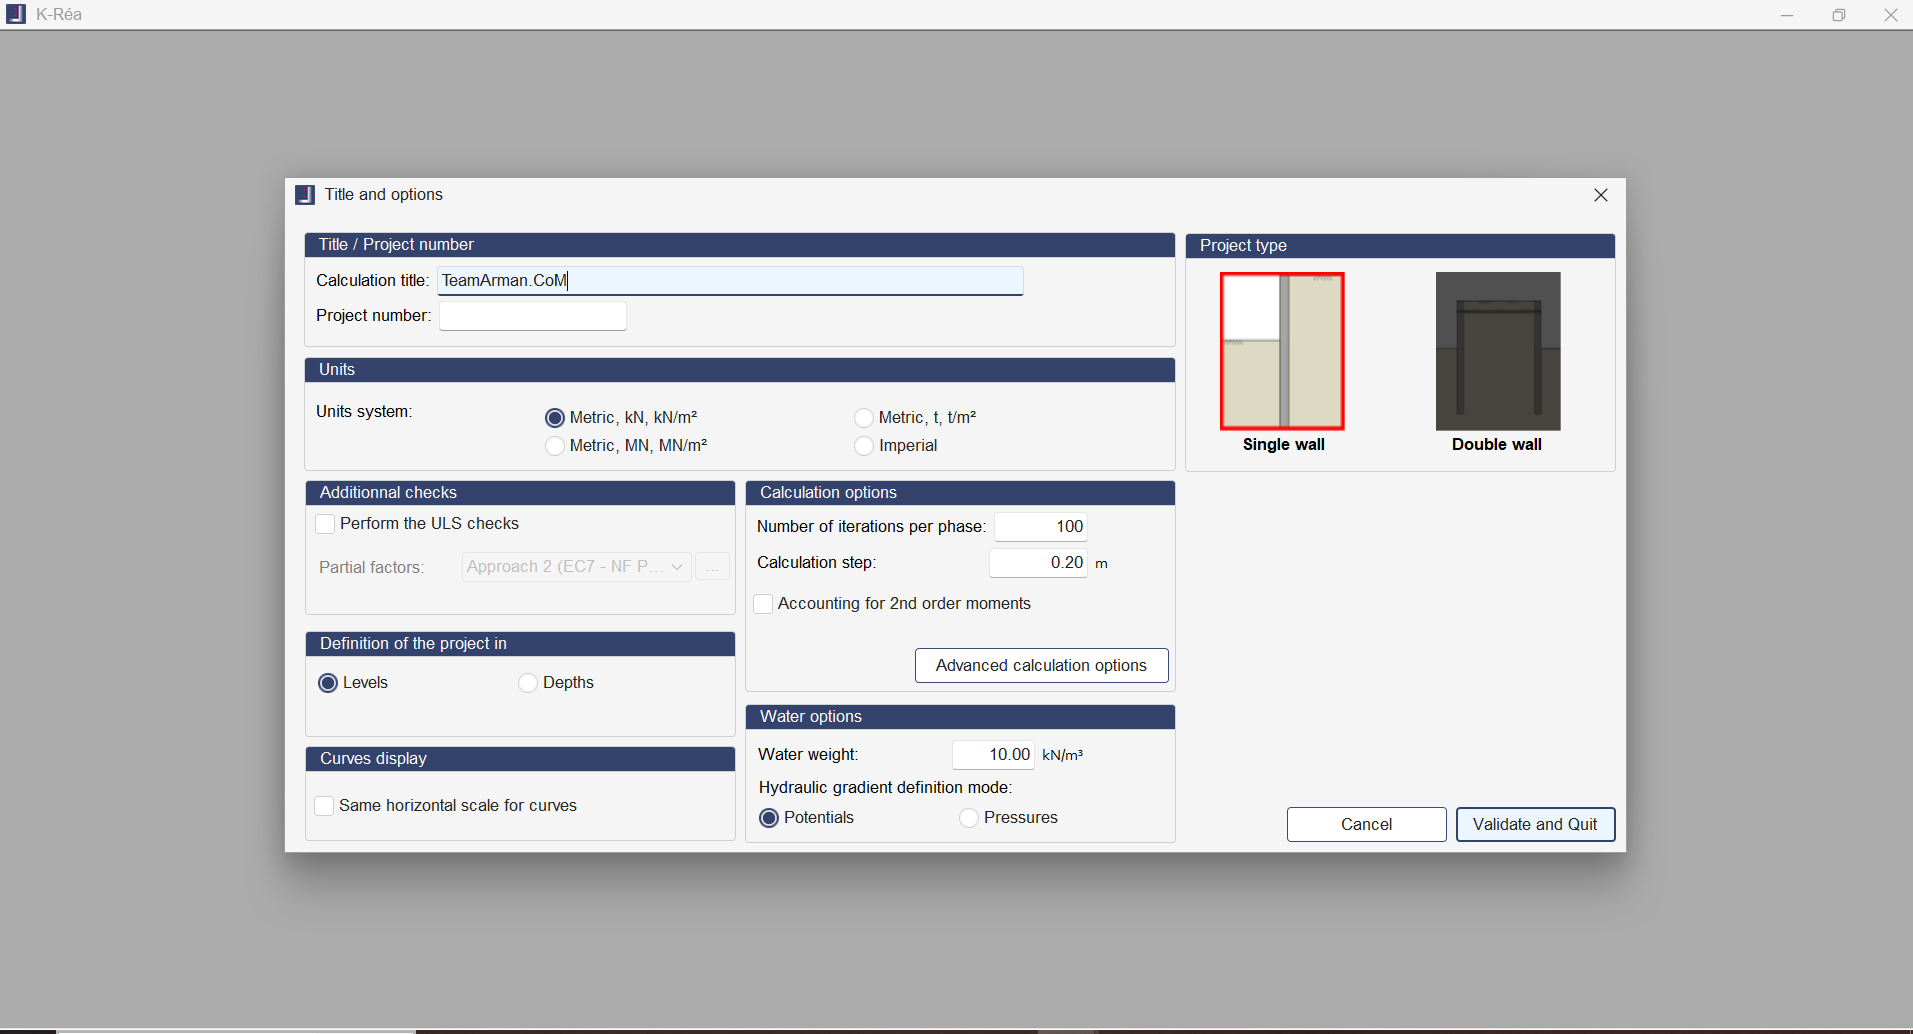Click the Project number input field
The width and height of the screenshot is (1913, 1034).
pyautogui.click(x=533, y=316)
